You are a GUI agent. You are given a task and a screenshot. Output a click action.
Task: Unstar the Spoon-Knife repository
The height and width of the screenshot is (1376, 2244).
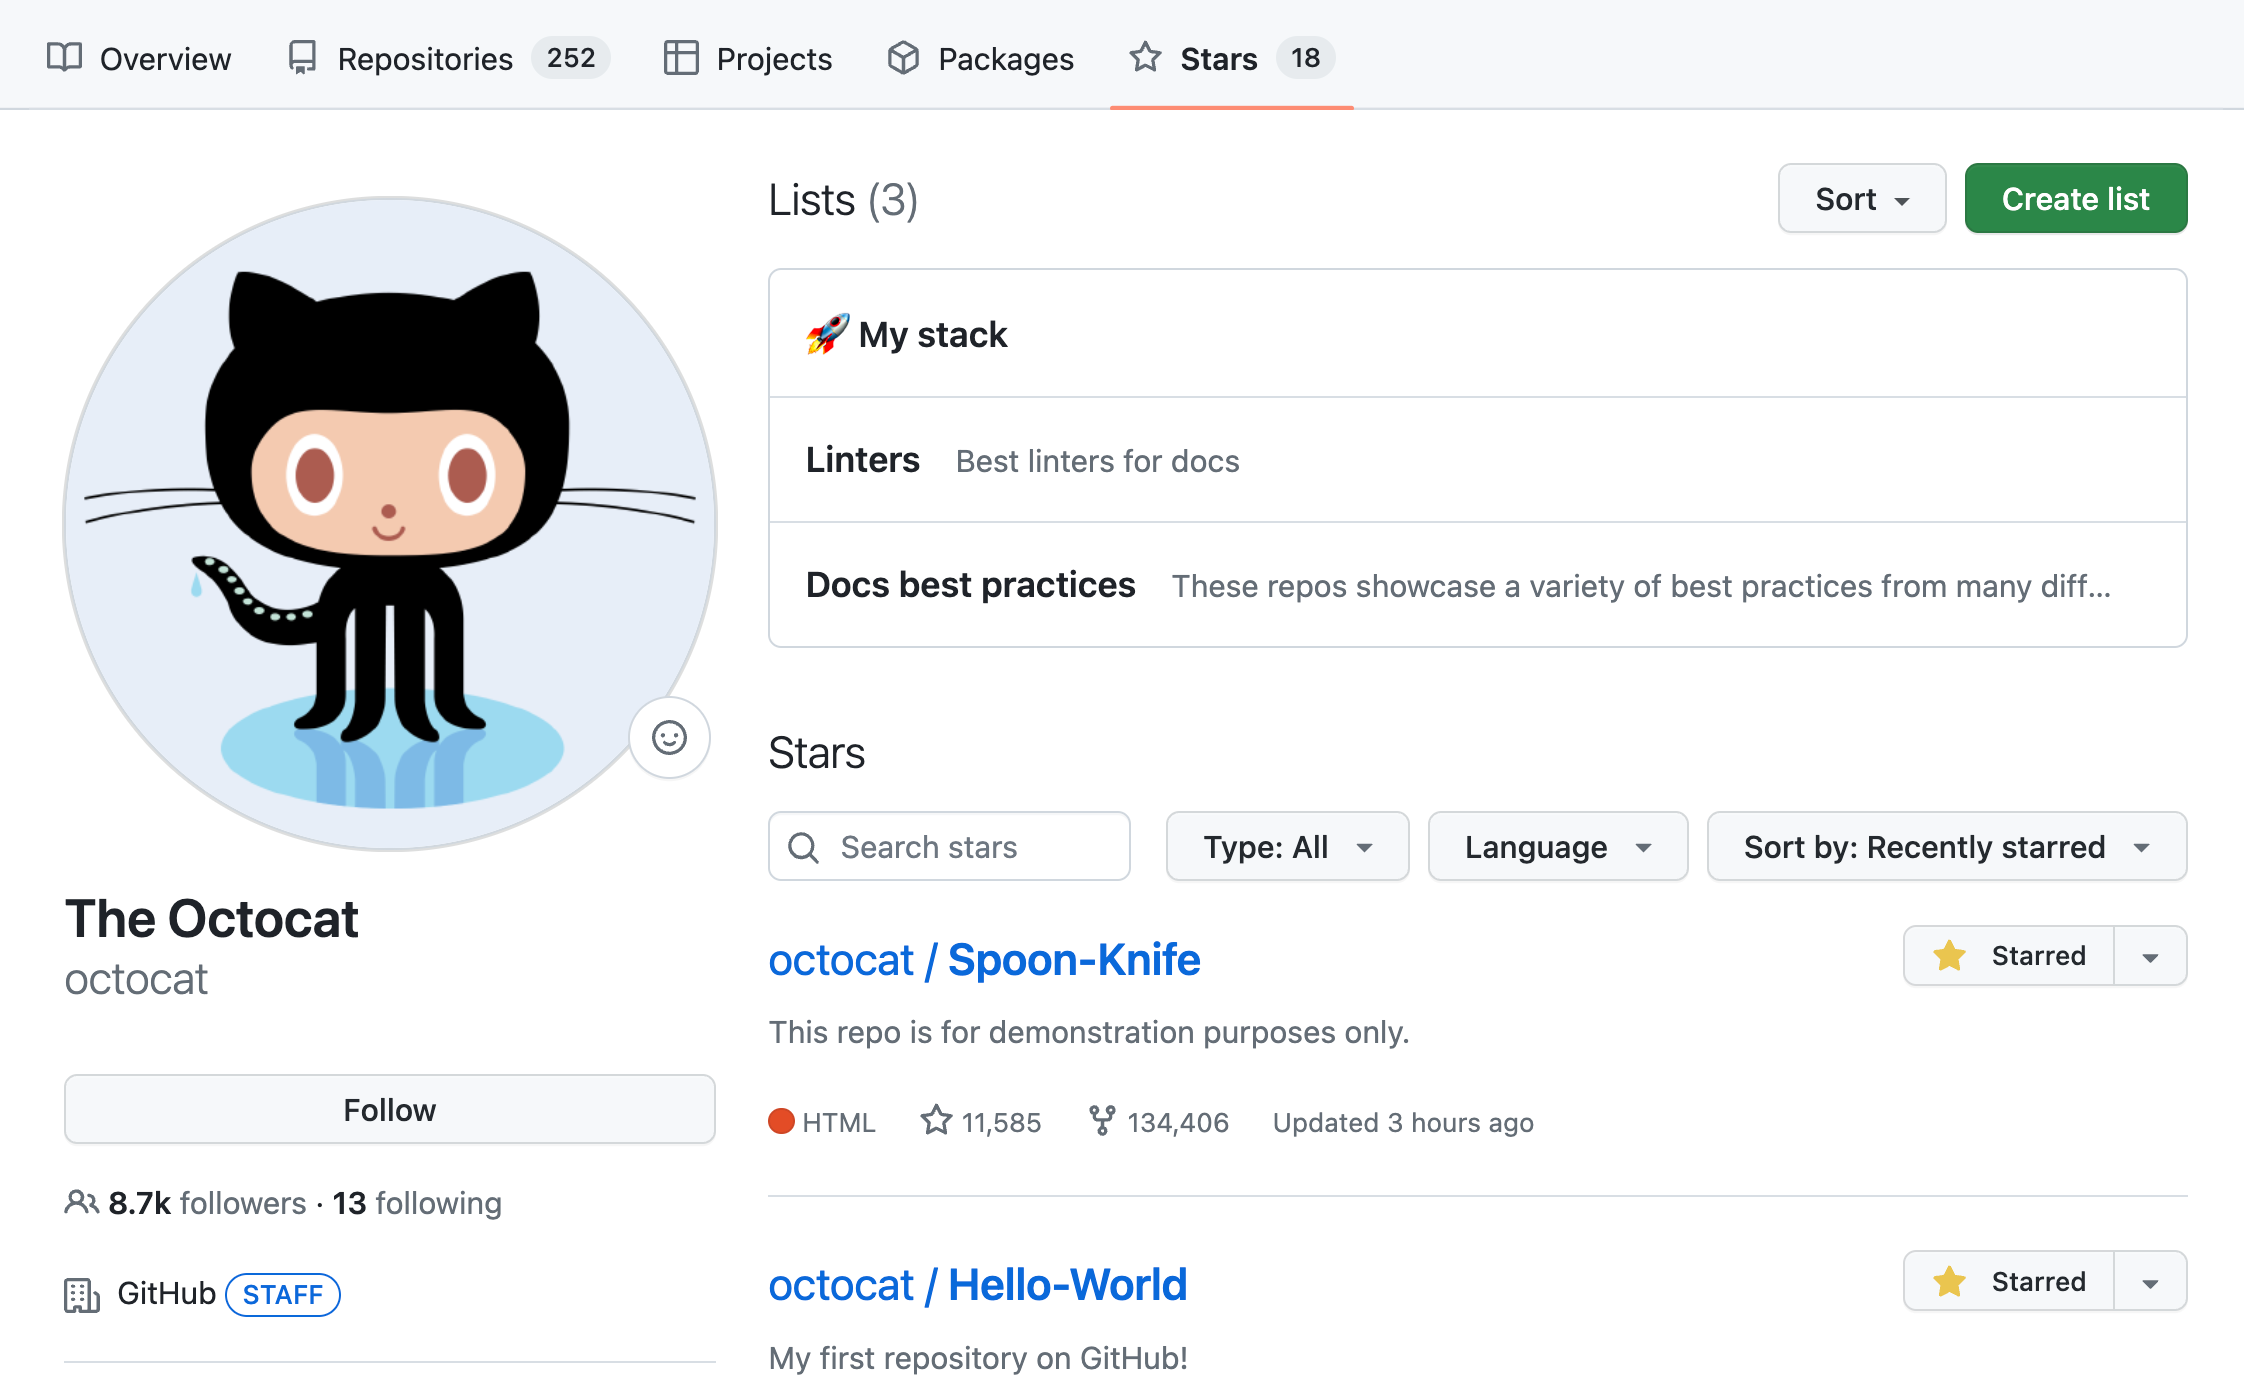click(x=2008, y=955)
